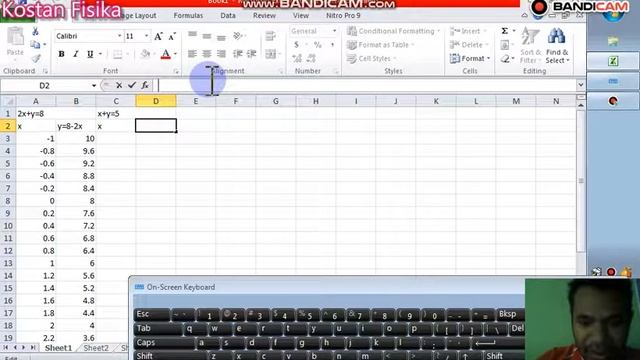Expand the formula bar chevron
This screenshot has width=640, height=360.
coord(580,85)
